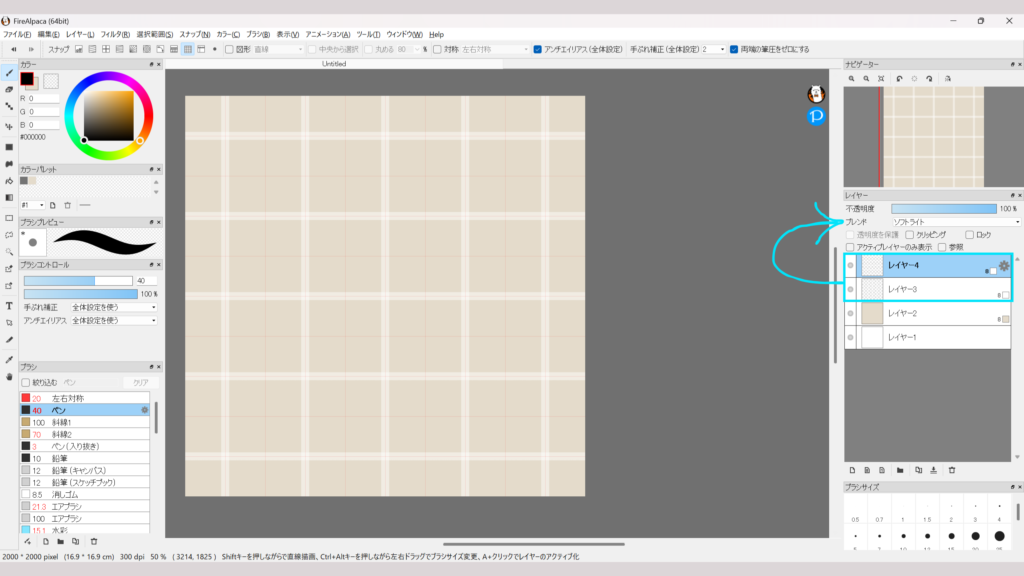Open the 手ぶれ補正 dropdown in brush control
1024x576 pixels.
click(x=113, y=307)
